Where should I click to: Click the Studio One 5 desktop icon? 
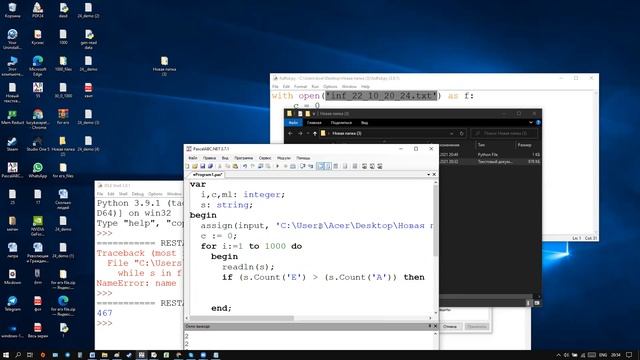coord(38,144)
